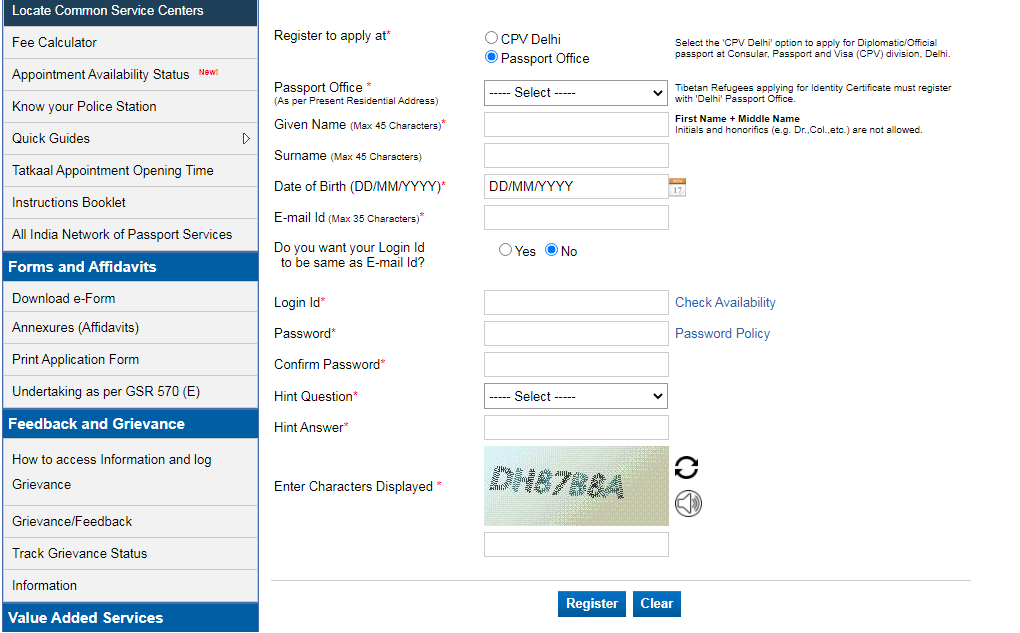Image resolution: width=1020 pixels, height=633 pixels.
Task: Open the Password Policy link
Action: point(722,334)
